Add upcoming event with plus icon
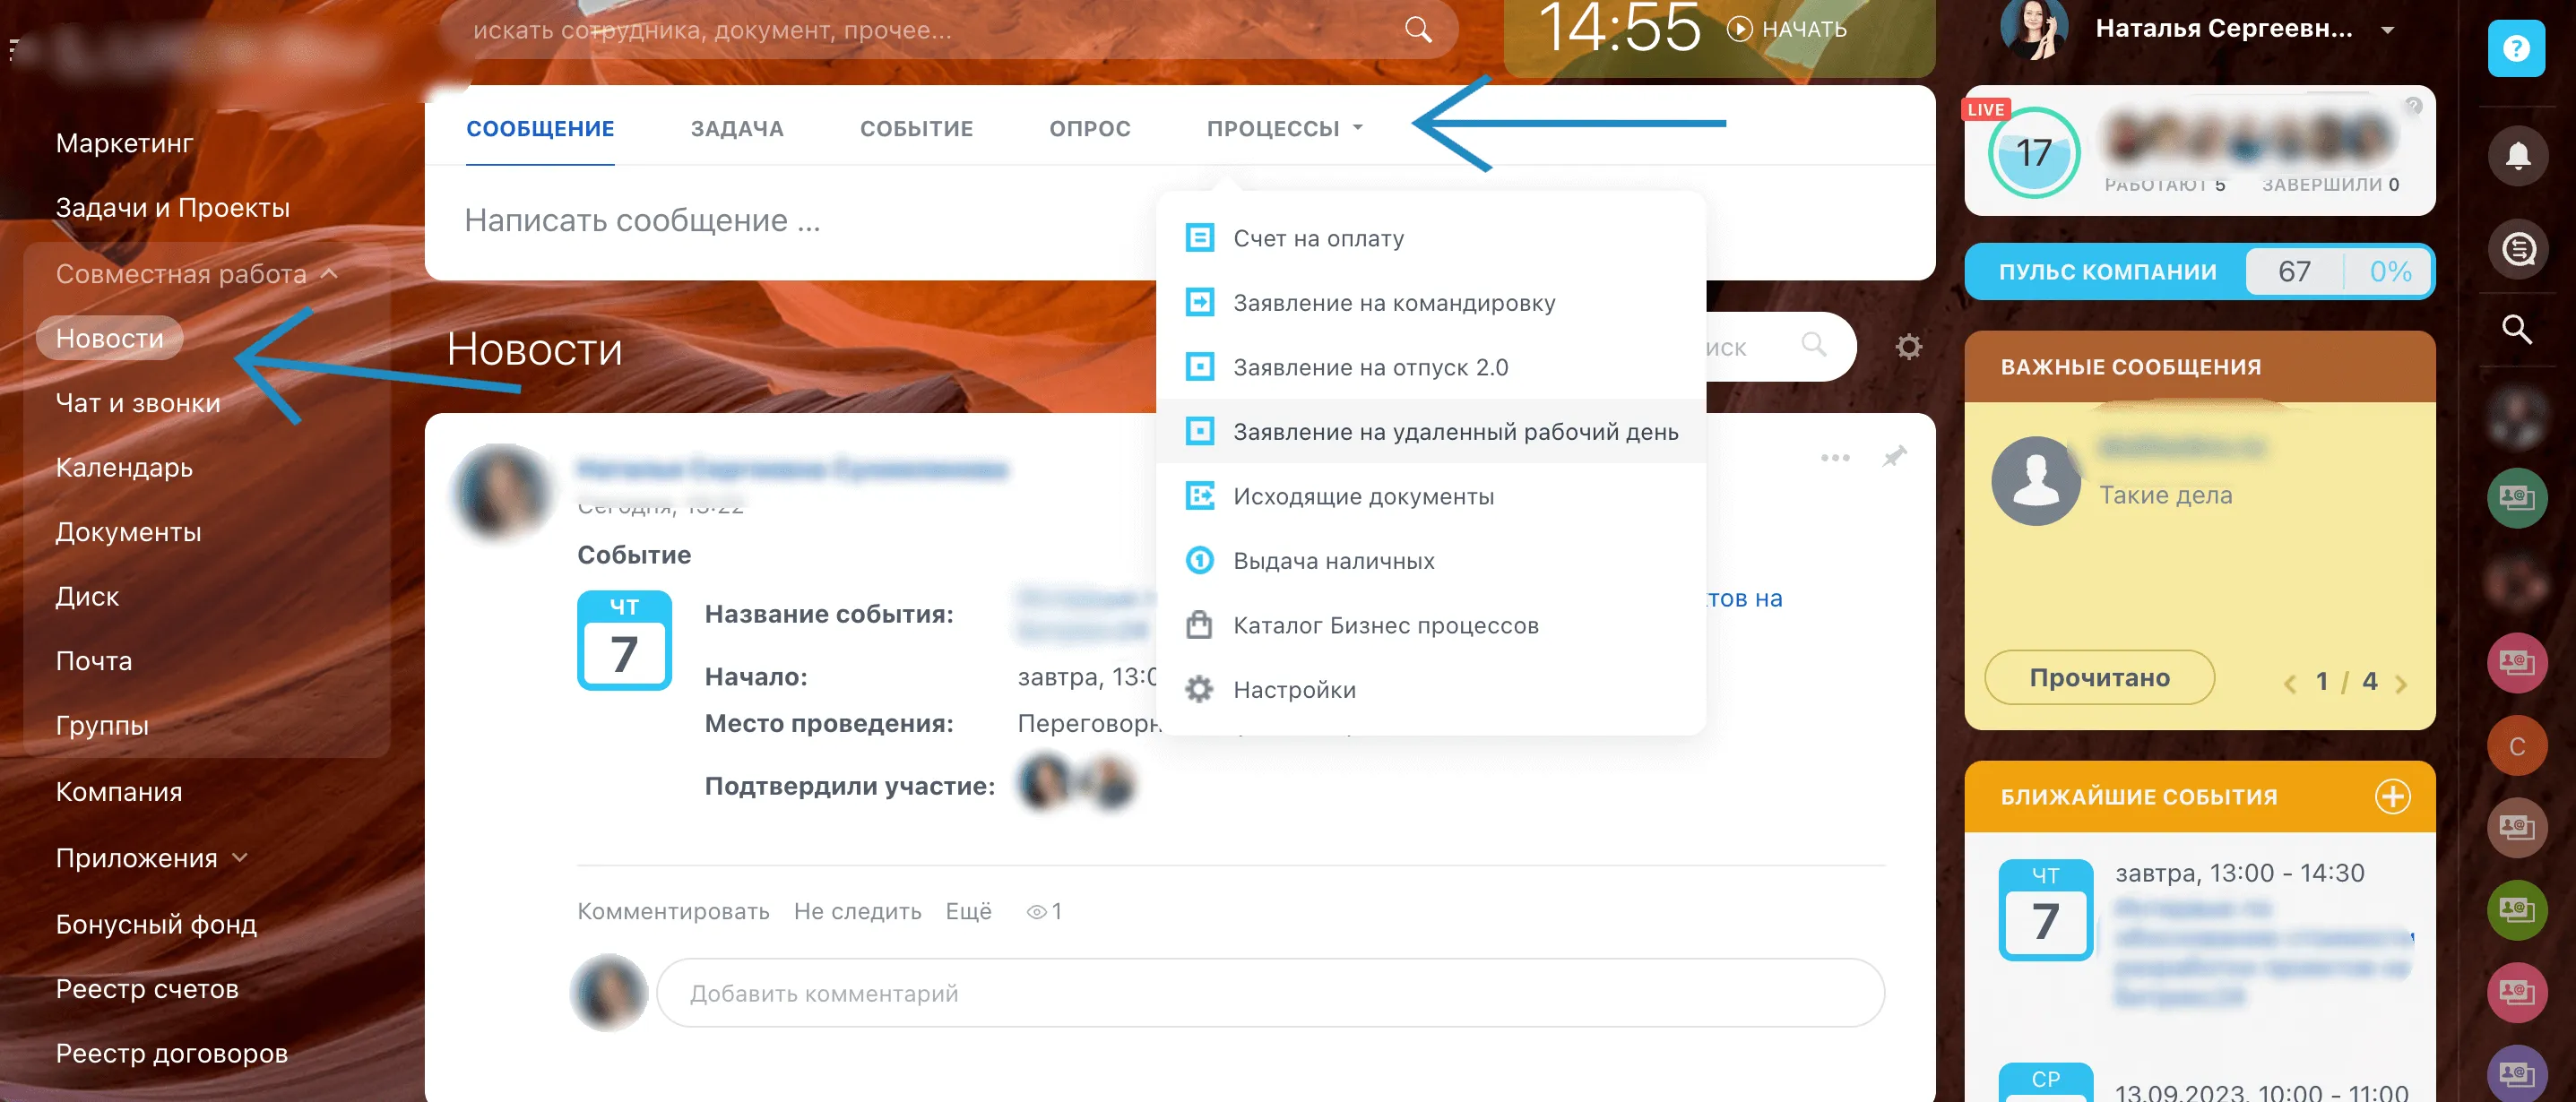Image resolution: width=2576 pixels, height=1102 pixels. coord(2392,797)
